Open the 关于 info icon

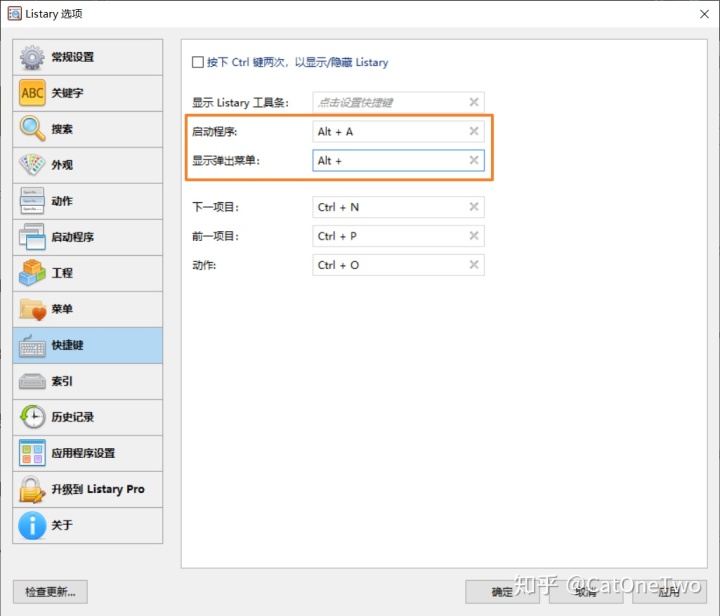[x=32, y=526]
